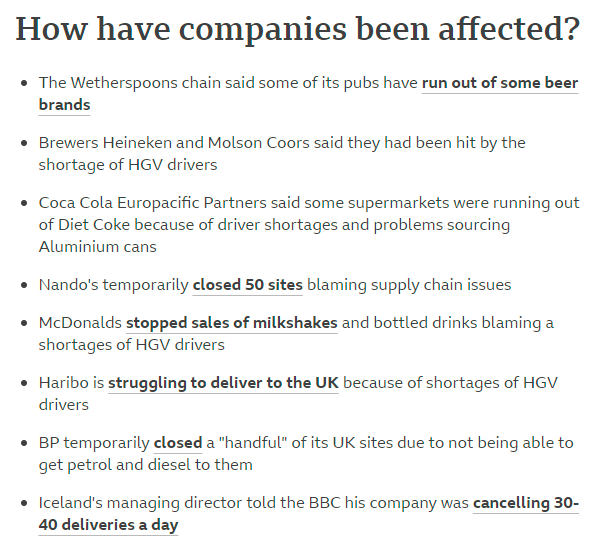Click the "How have companies been affected?" heading
The width and height of the screenshot is (613, 541).
[x=297, y=29]
